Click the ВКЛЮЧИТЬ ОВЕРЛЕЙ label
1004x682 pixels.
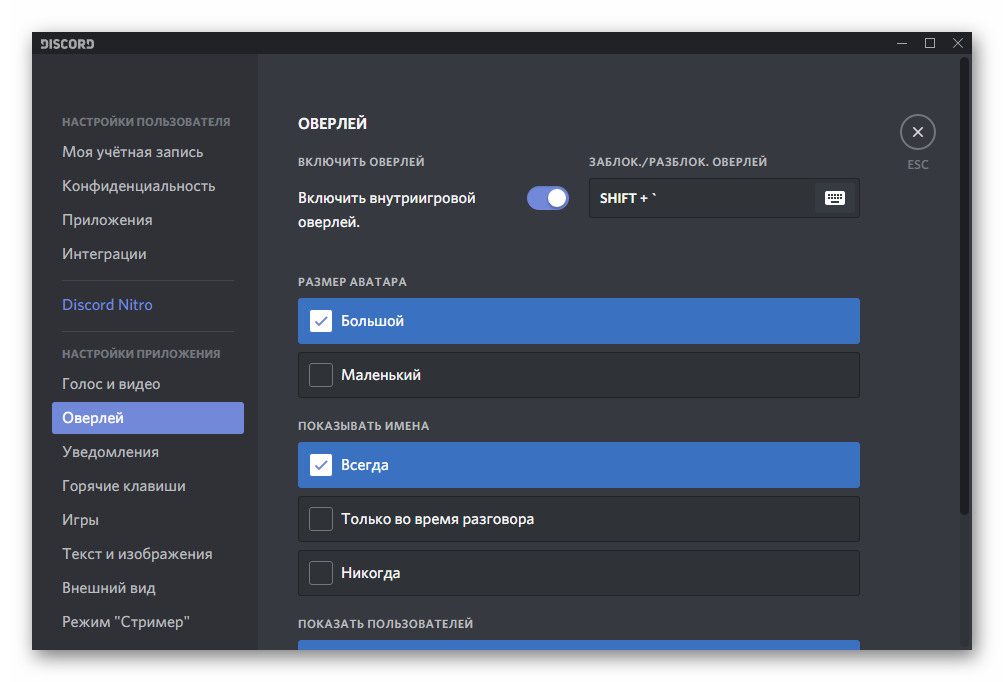click(361, 162)
